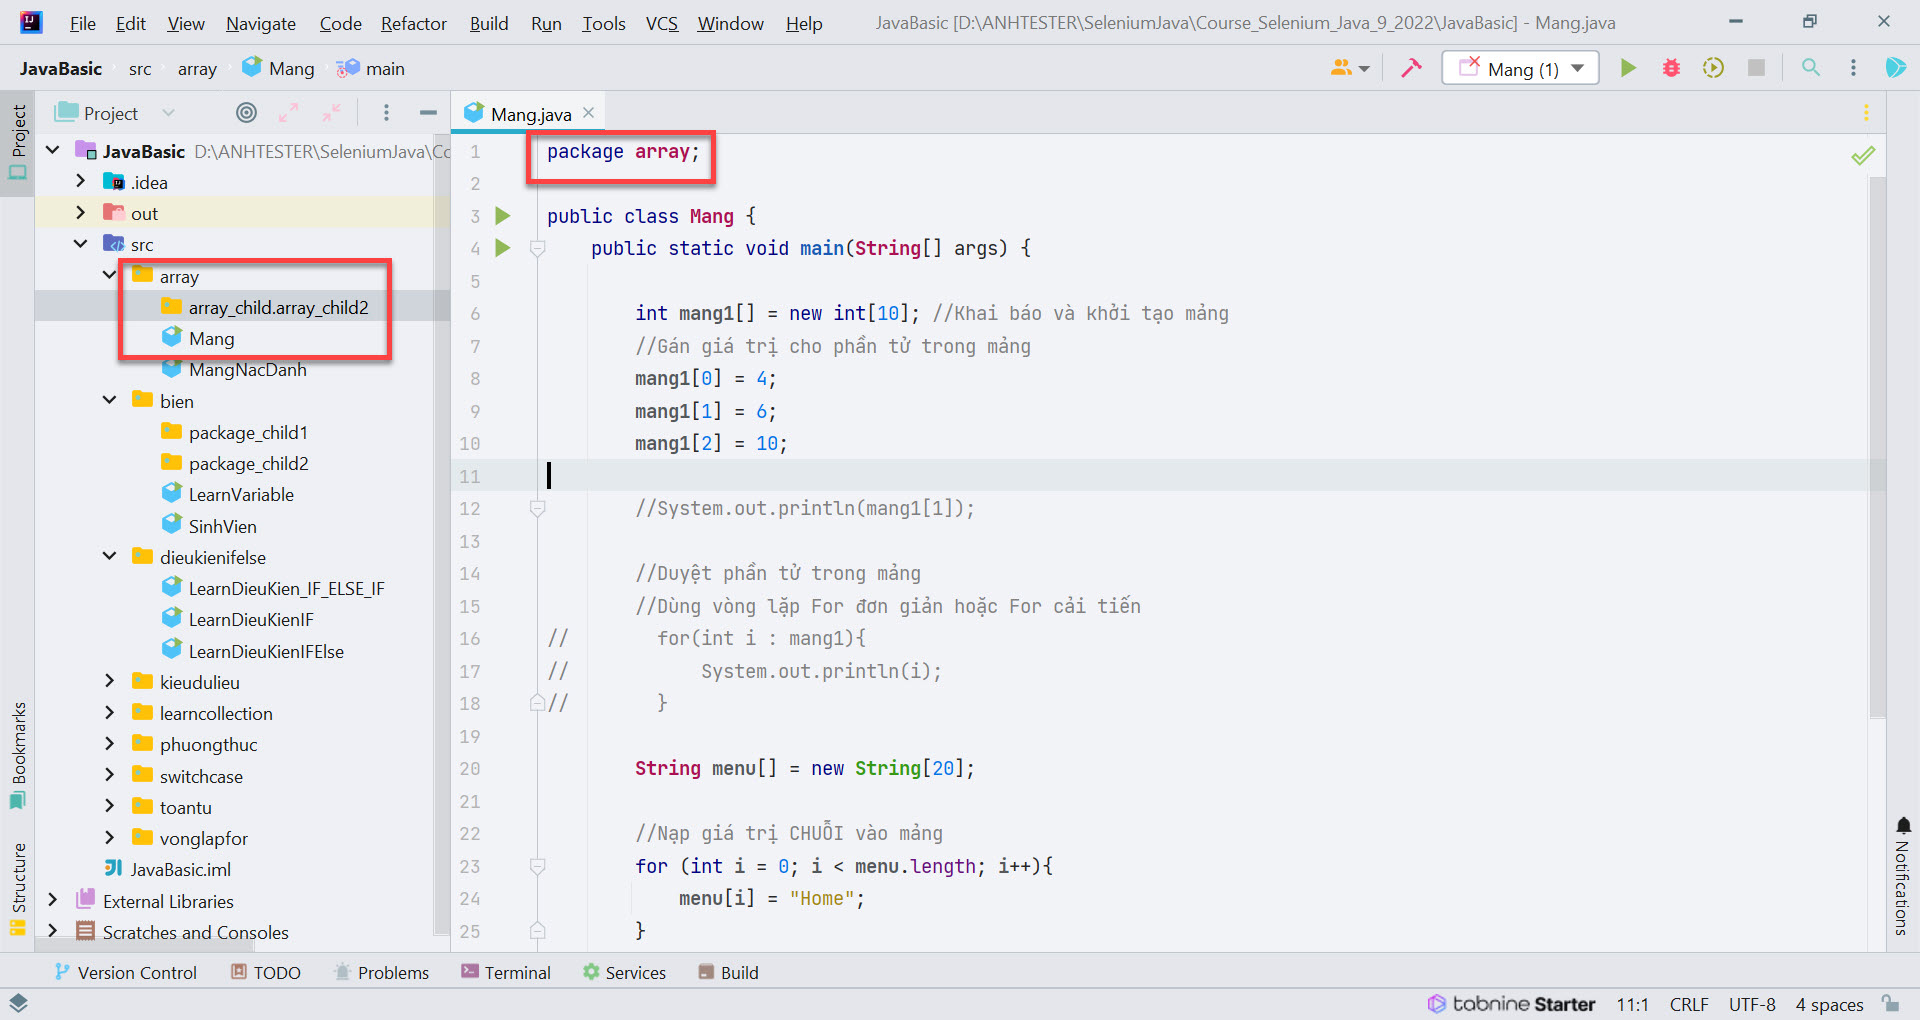Expand the .idea folder
Viewport: 1920px width, 1020px height.
point(81,182)
